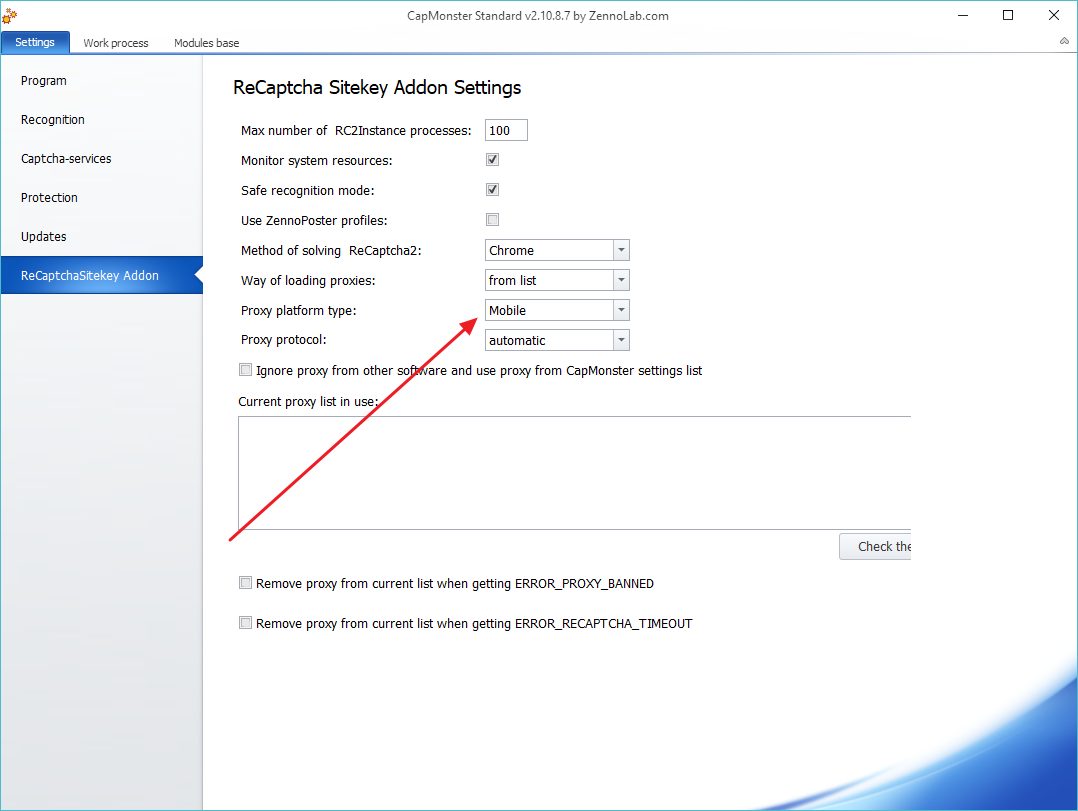
Task: Open the Modules base tab
Action: pyautogui.click(x=206, y=43)
